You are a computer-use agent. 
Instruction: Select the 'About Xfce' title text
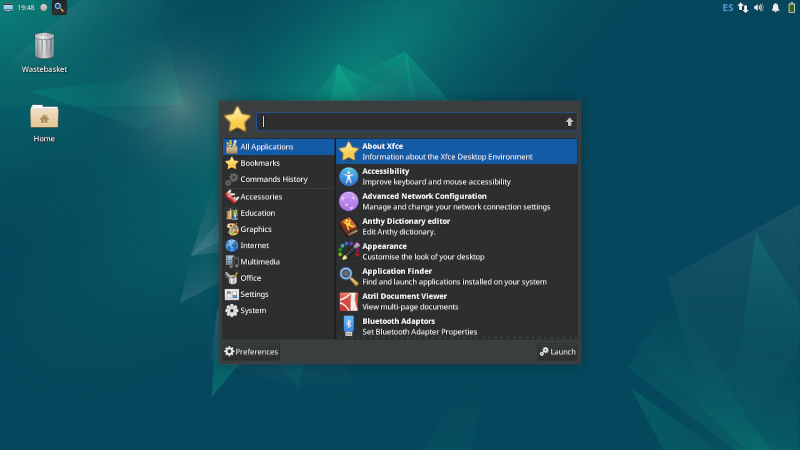[x=383, y=146]
